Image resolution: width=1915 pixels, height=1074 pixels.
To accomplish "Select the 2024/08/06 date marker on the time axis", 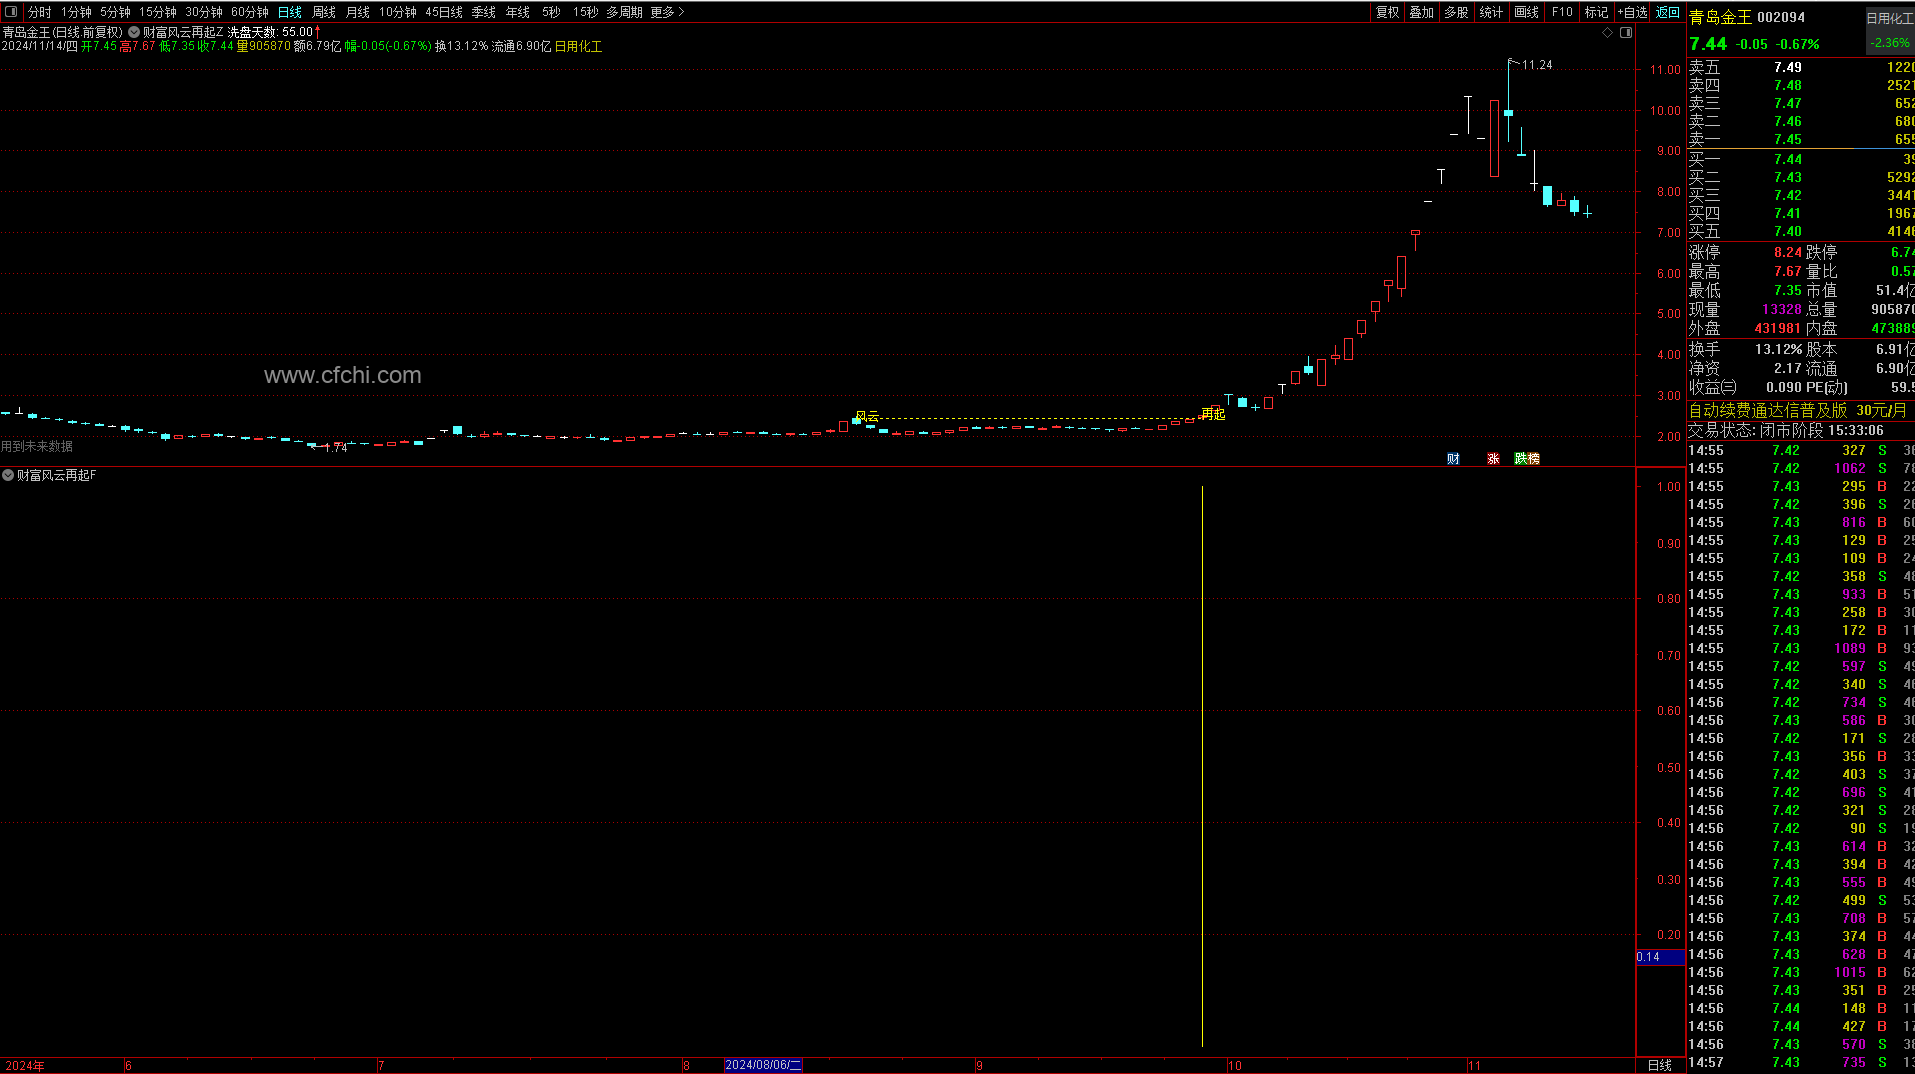I will pyautogui.click(x=763, y=1065).
